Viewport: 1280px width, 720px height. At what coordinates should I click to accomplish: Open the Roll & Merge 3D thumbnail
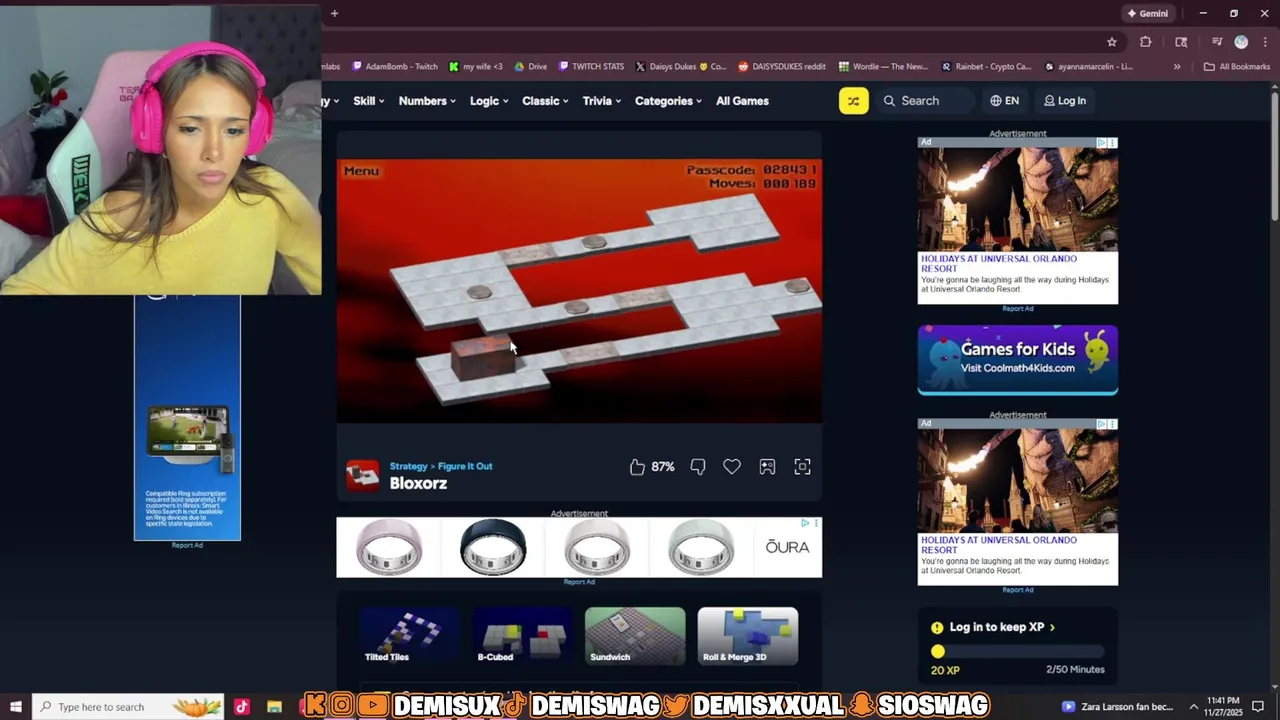(748, 635)
